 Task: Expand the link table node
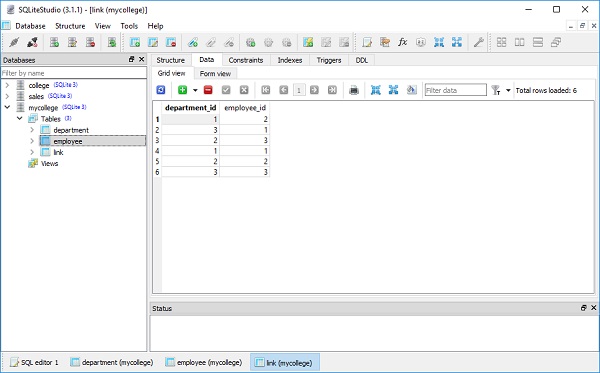click(x=32, y=152)
